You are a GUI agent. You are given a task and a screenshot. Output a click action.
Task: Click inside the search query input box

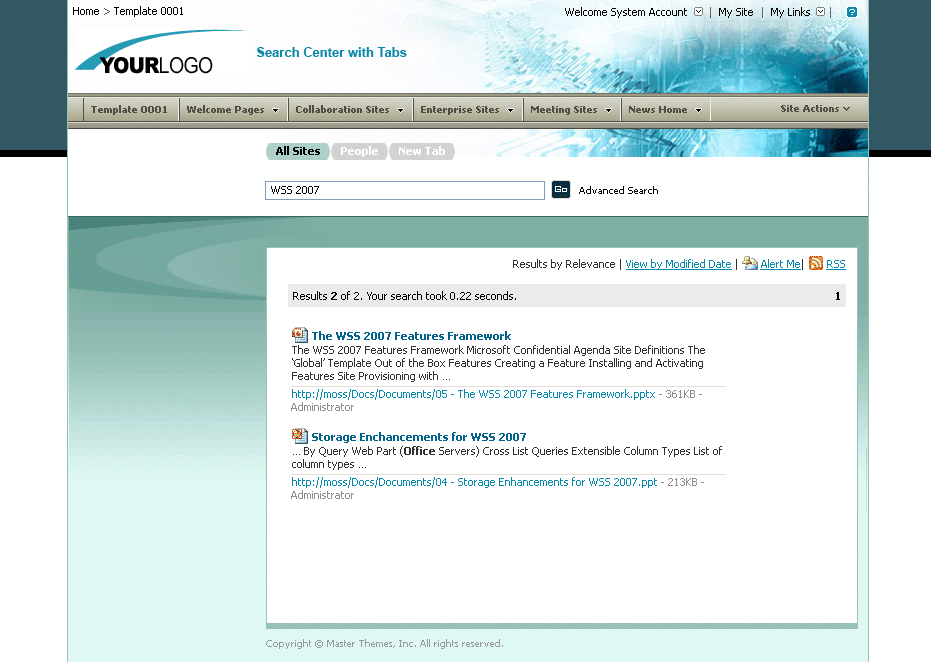(x=404, y=189)
